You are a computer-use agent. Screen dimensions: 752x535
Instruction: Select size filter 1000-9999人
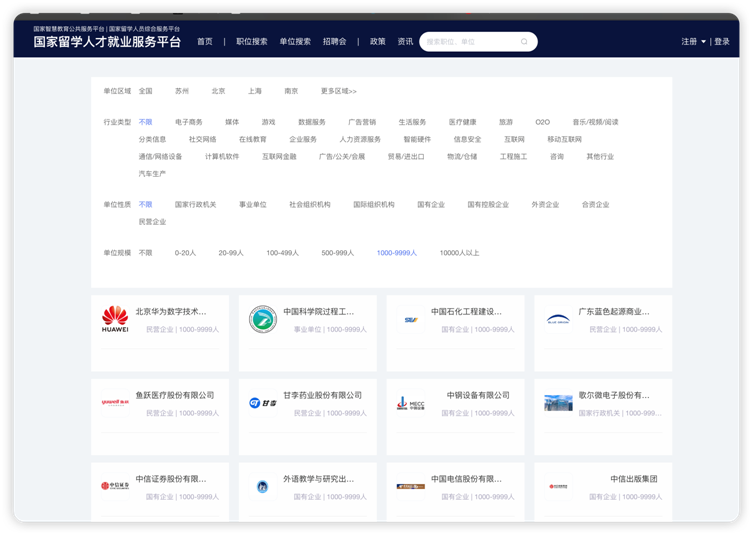click(397, 253)
